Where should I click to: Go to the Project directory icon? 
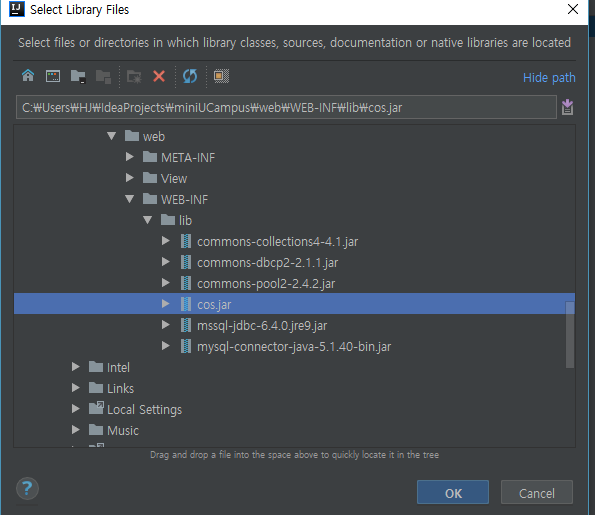[x=78, y=76]
